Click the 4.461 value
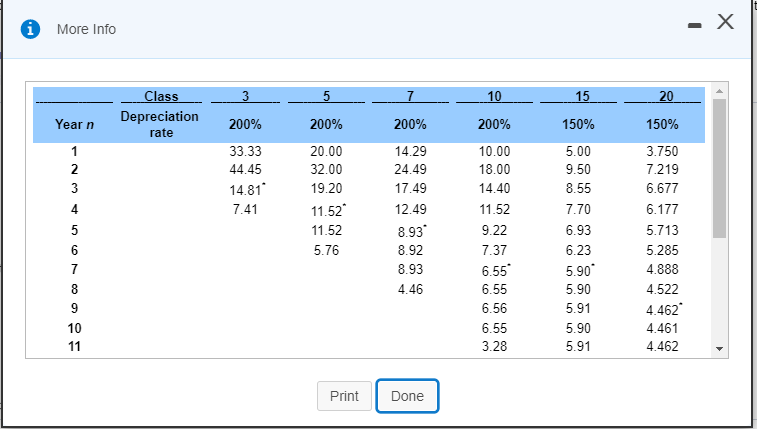Image resolution: width=757 pixels, height=429 pixels. click(x=662, y=329)
